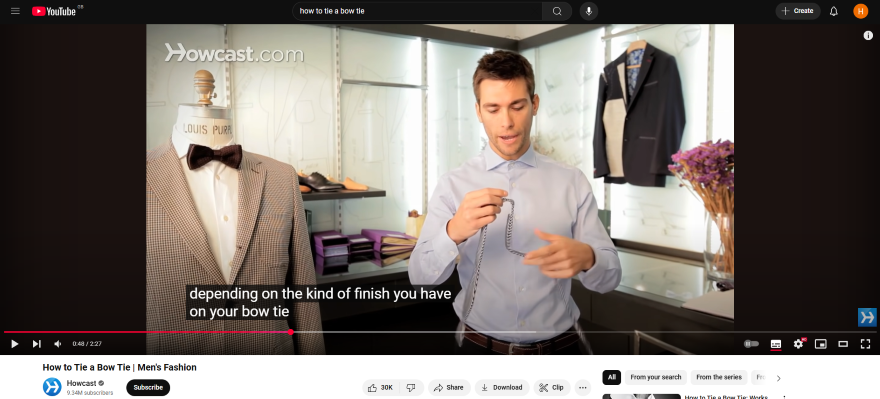Click the search magnifier button
The width and height of the screenshot is (880, 399).
coord(557,11)
